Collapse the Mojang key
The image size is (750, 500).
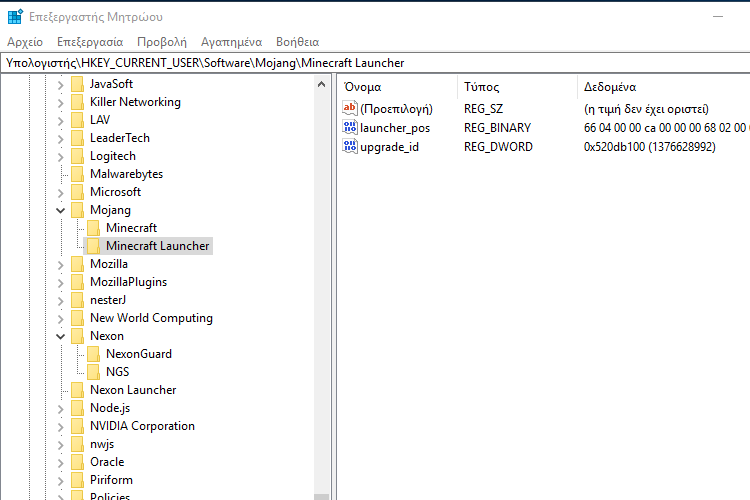[x=60, y=211]
